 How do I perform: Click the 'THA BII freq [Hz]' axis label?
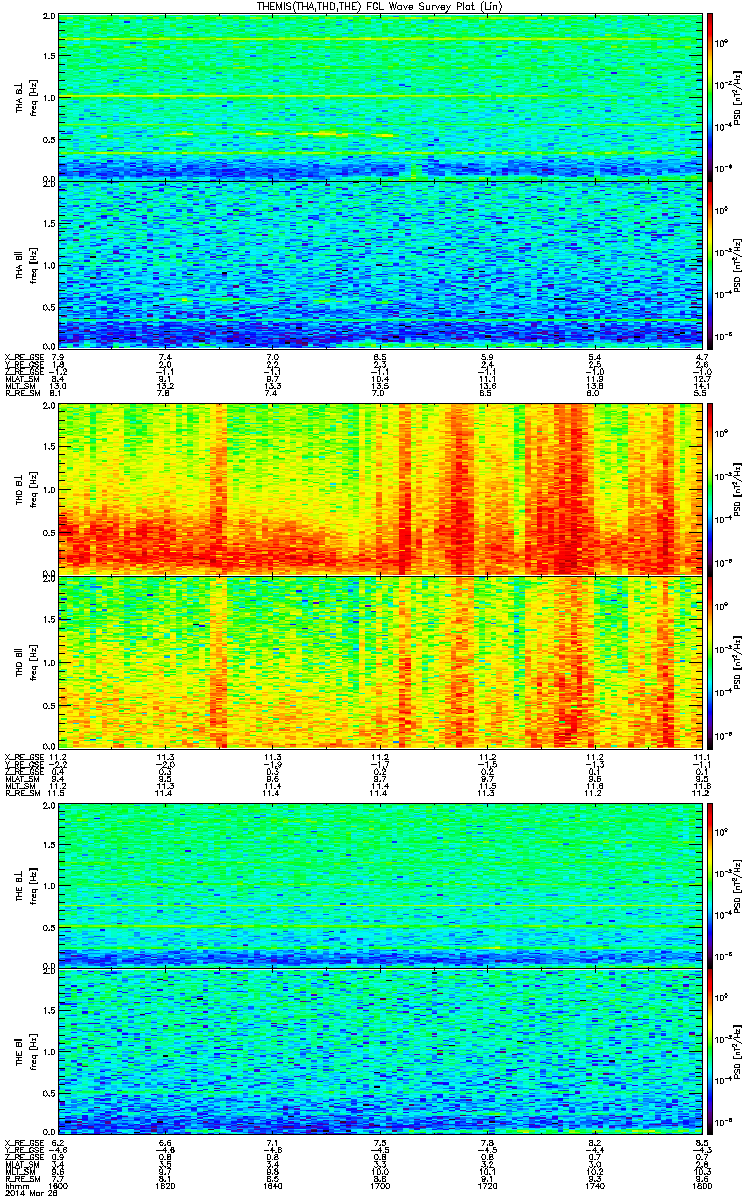(24, 264)
